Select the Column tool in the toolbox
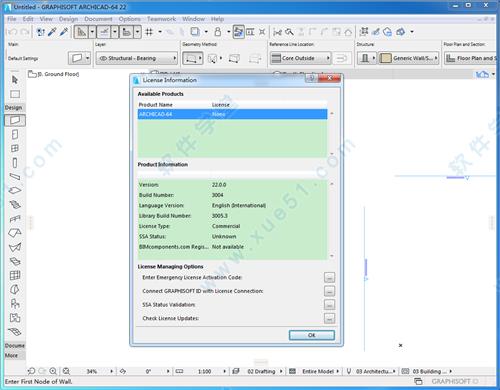500x390 pixels. pos(15,163)
